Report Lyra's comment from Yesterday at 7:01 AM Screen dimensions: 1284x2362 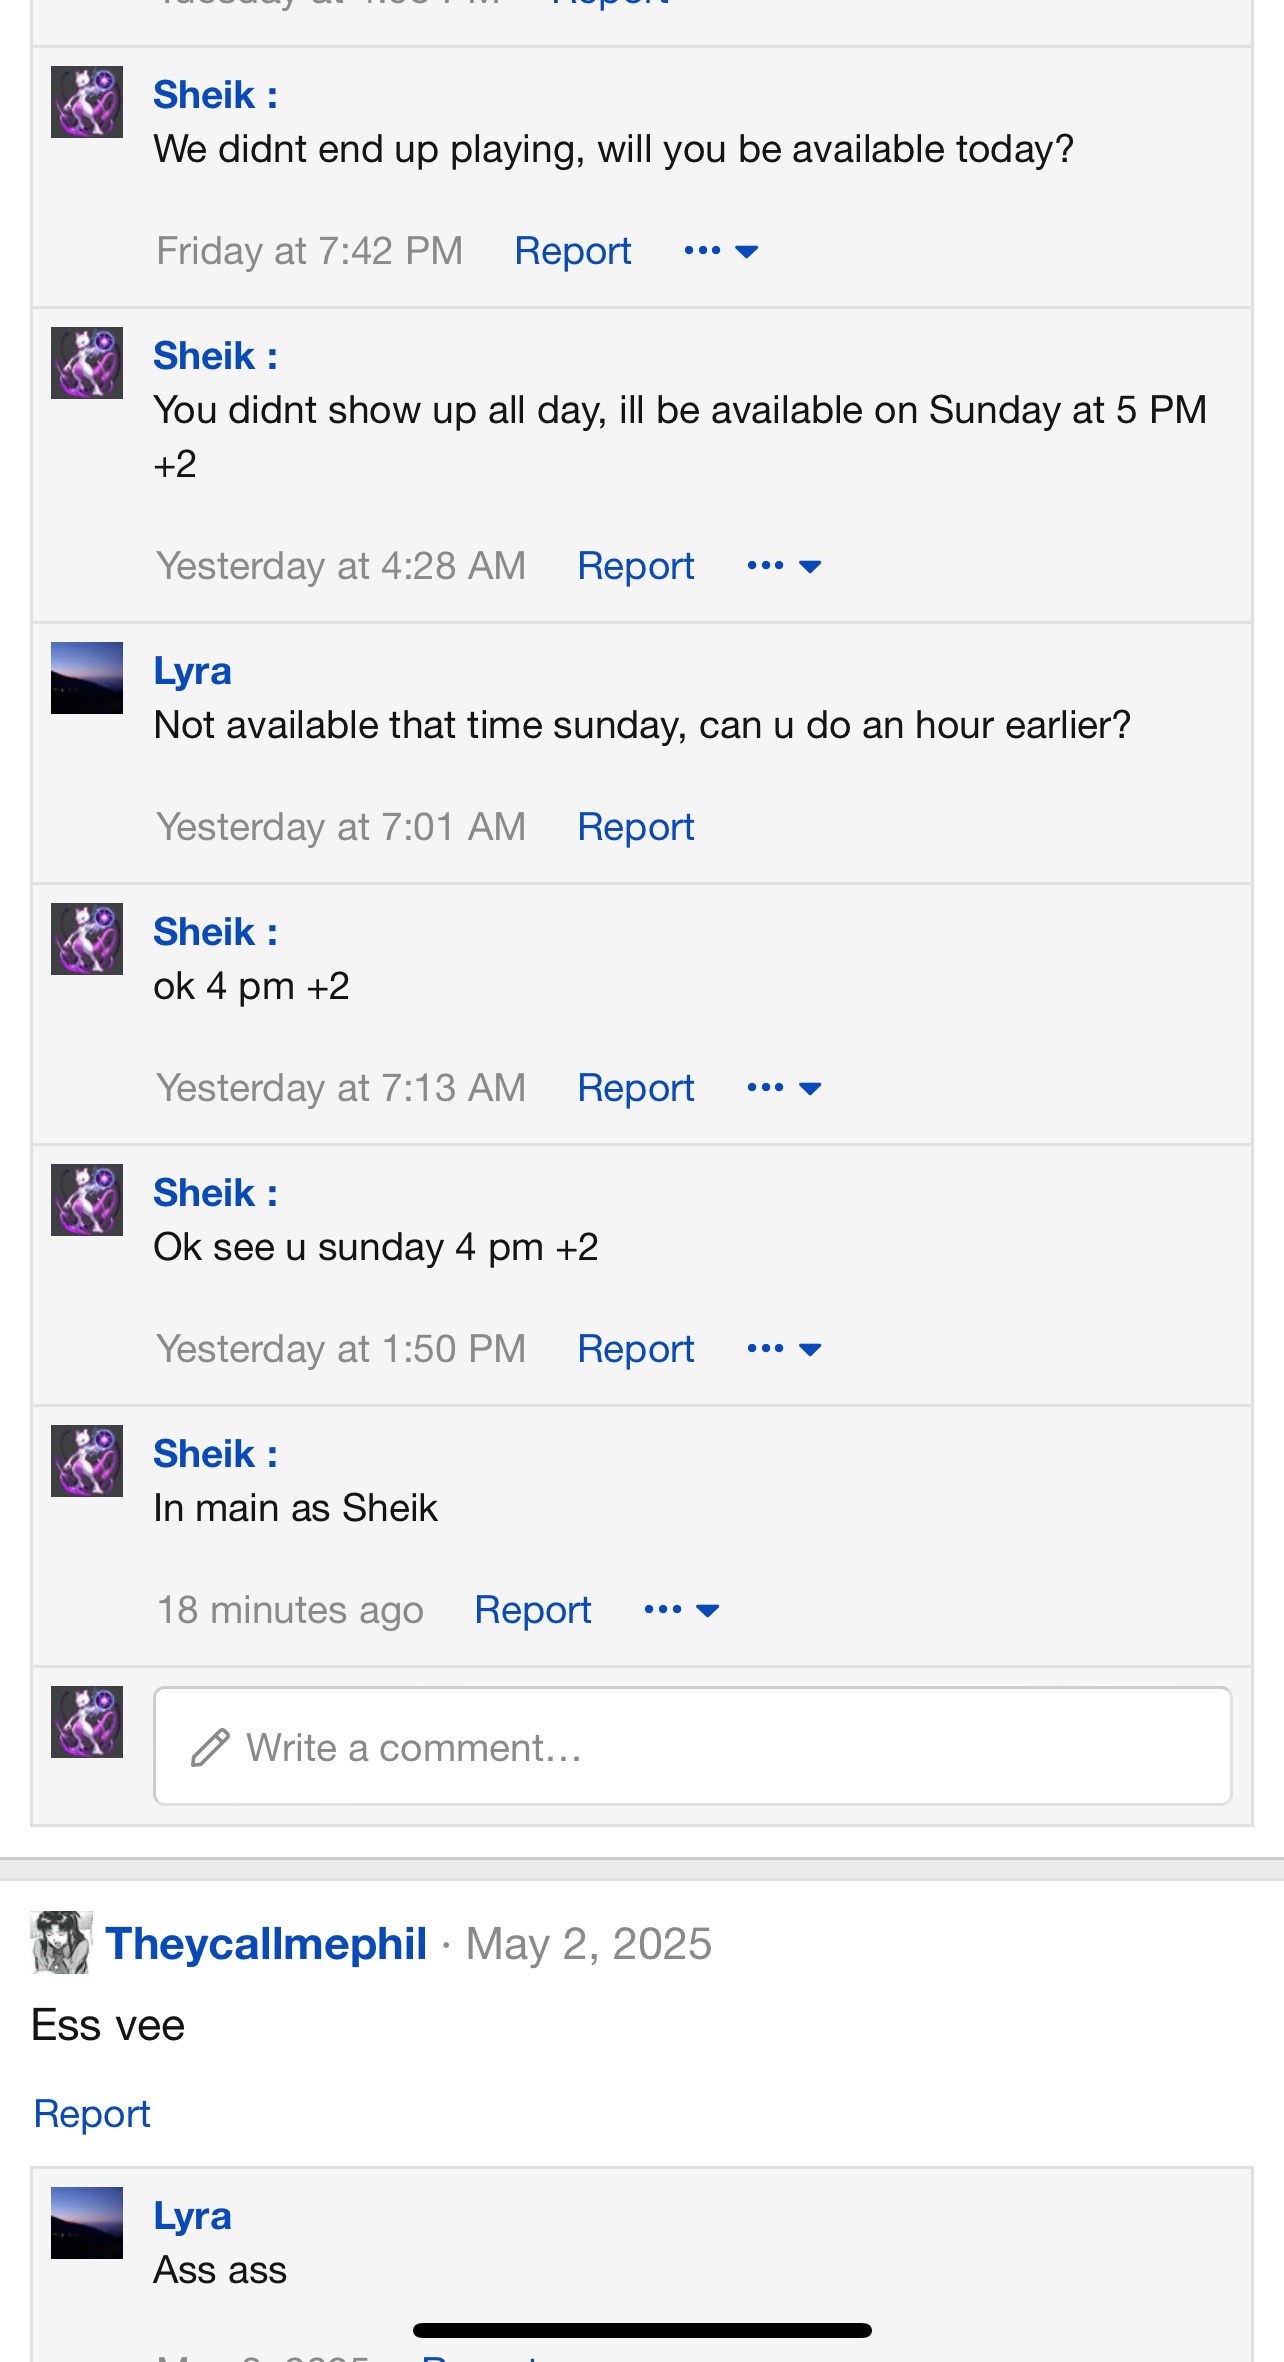pyautogui.click(x=635, y=827)
